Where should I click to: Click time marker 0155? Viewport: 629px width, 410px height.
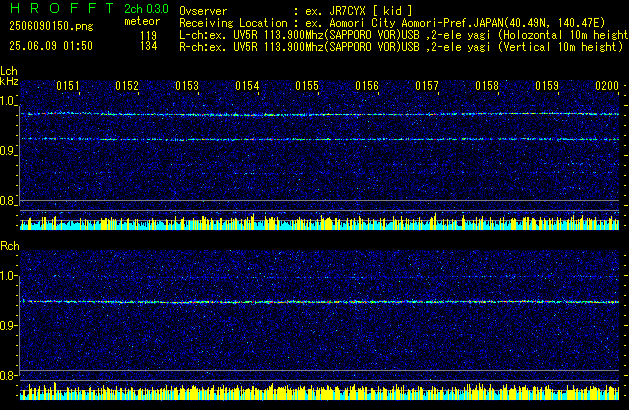(x=307, y=86)
